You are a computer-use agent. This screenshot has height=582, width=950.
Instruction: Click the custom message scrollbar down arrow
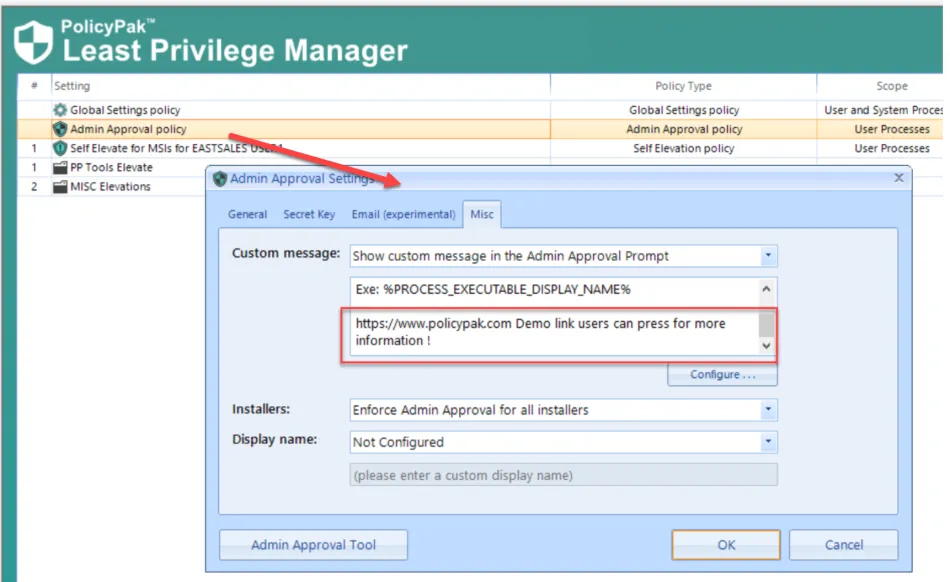[767, 346]
